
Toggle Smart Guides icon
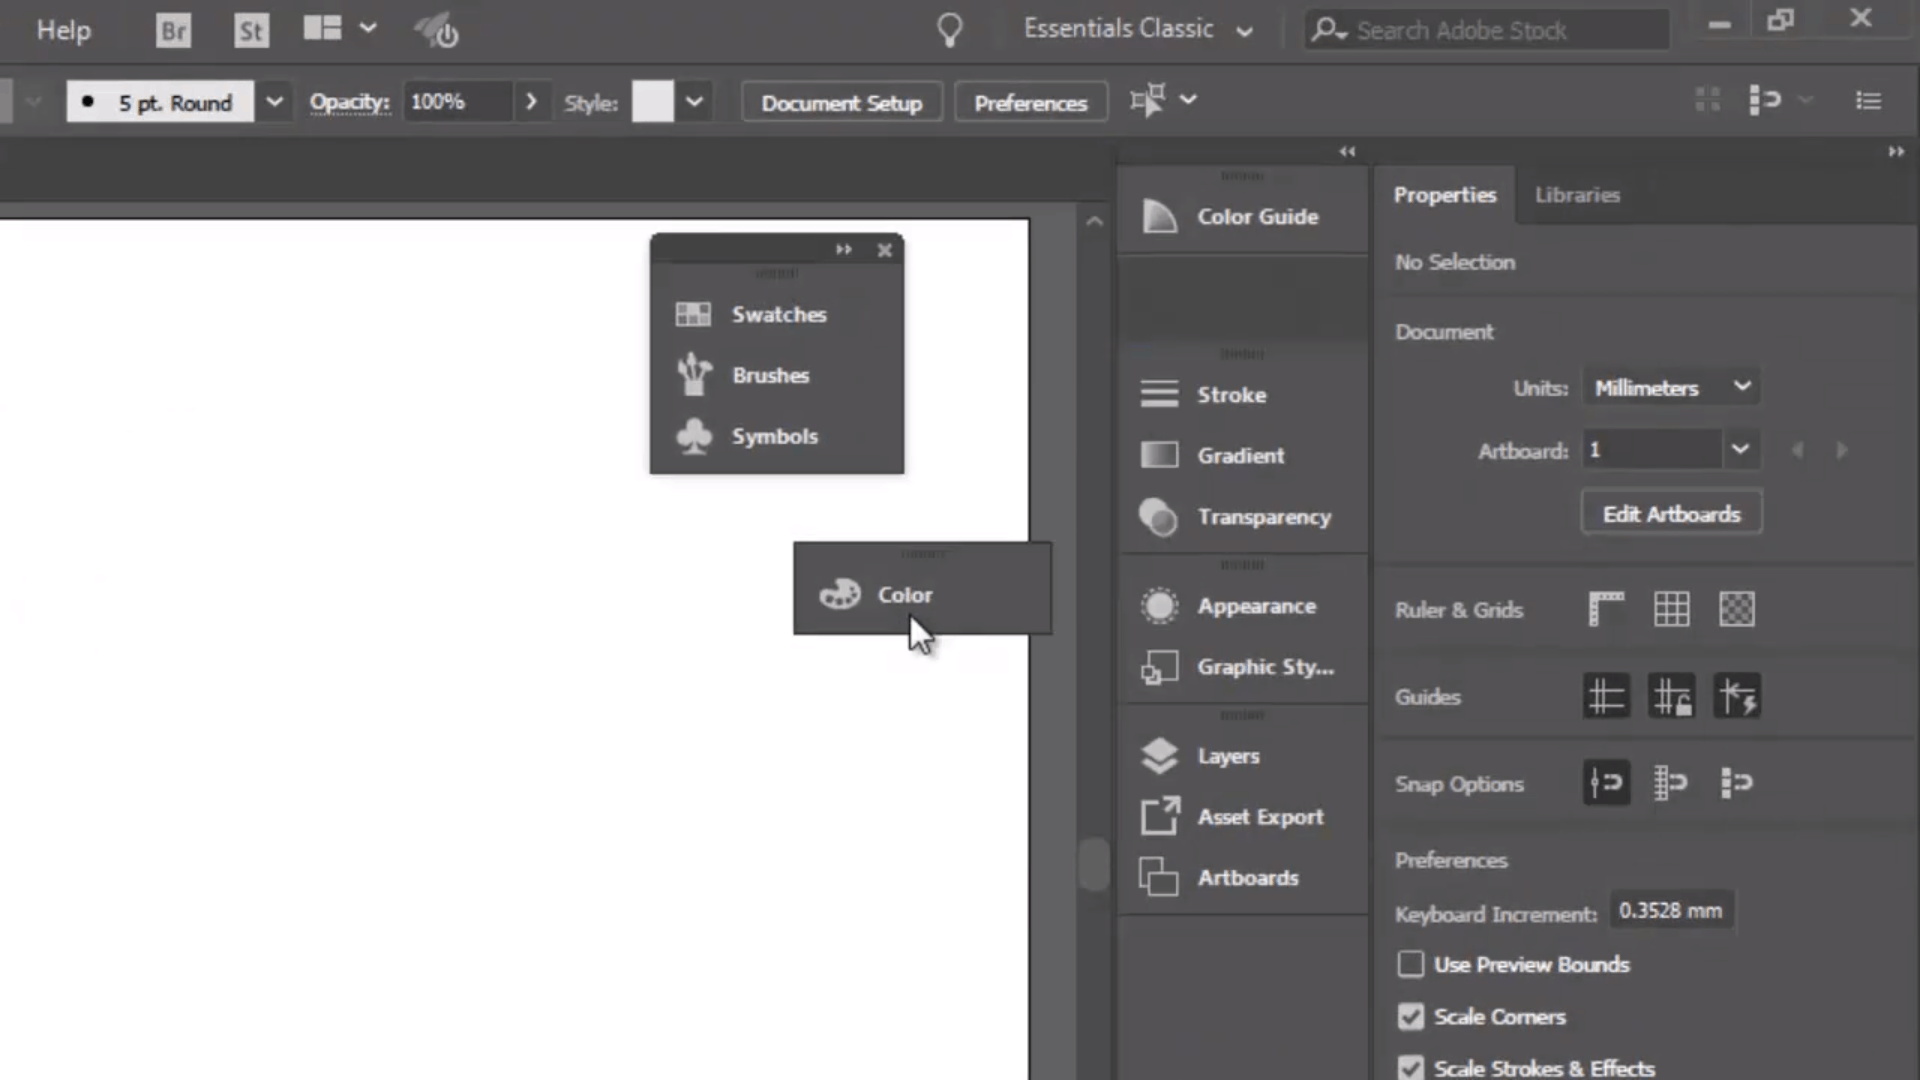[1737, 696]
